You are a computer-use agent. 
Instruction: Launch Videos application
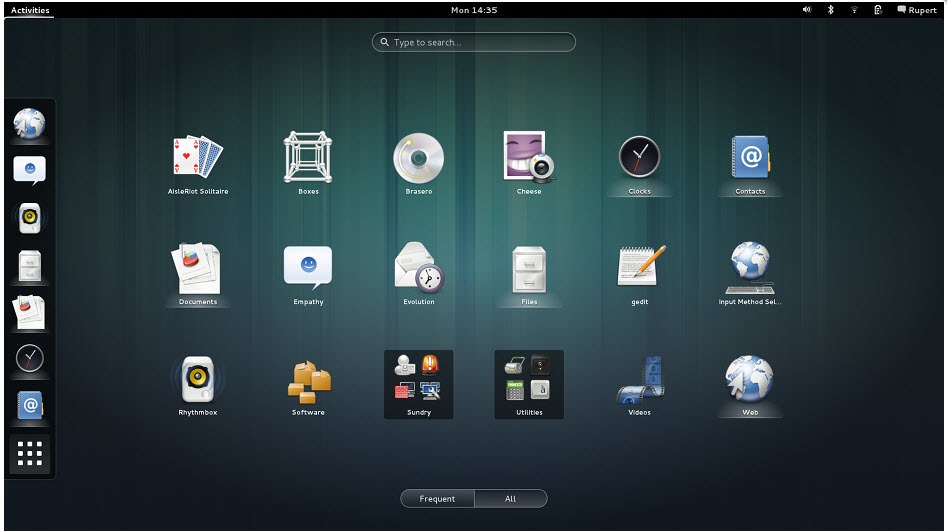click(640, 385)
